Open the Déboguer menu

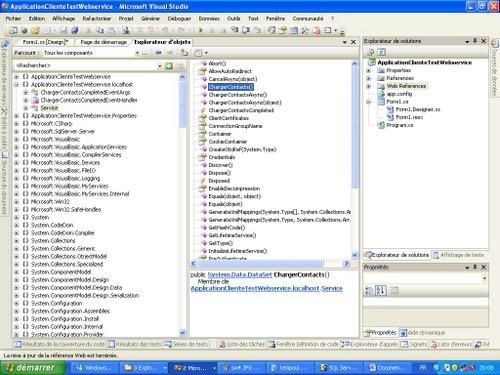click(179, 18)
